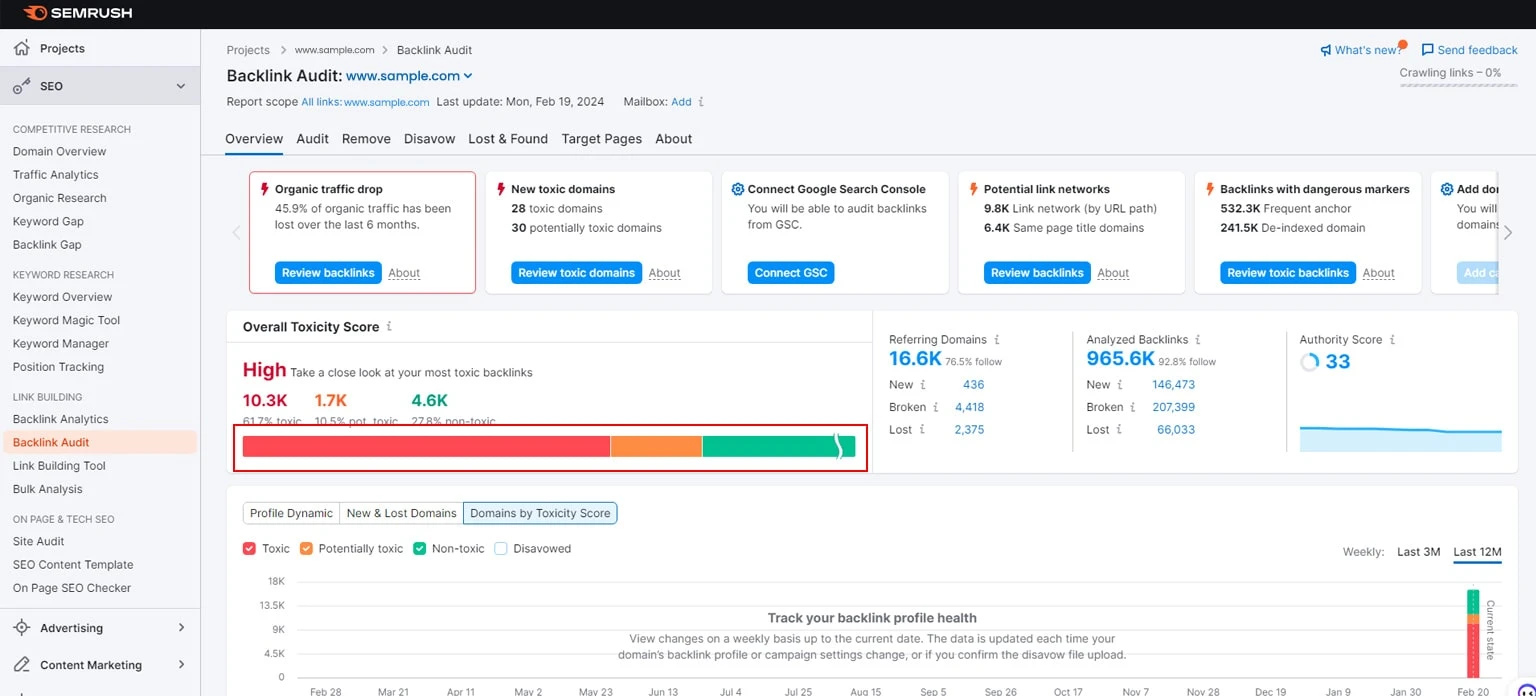Click info icon beside New analyzed backlinks
The image size is (1536, 696).
tap(1120, 385)
